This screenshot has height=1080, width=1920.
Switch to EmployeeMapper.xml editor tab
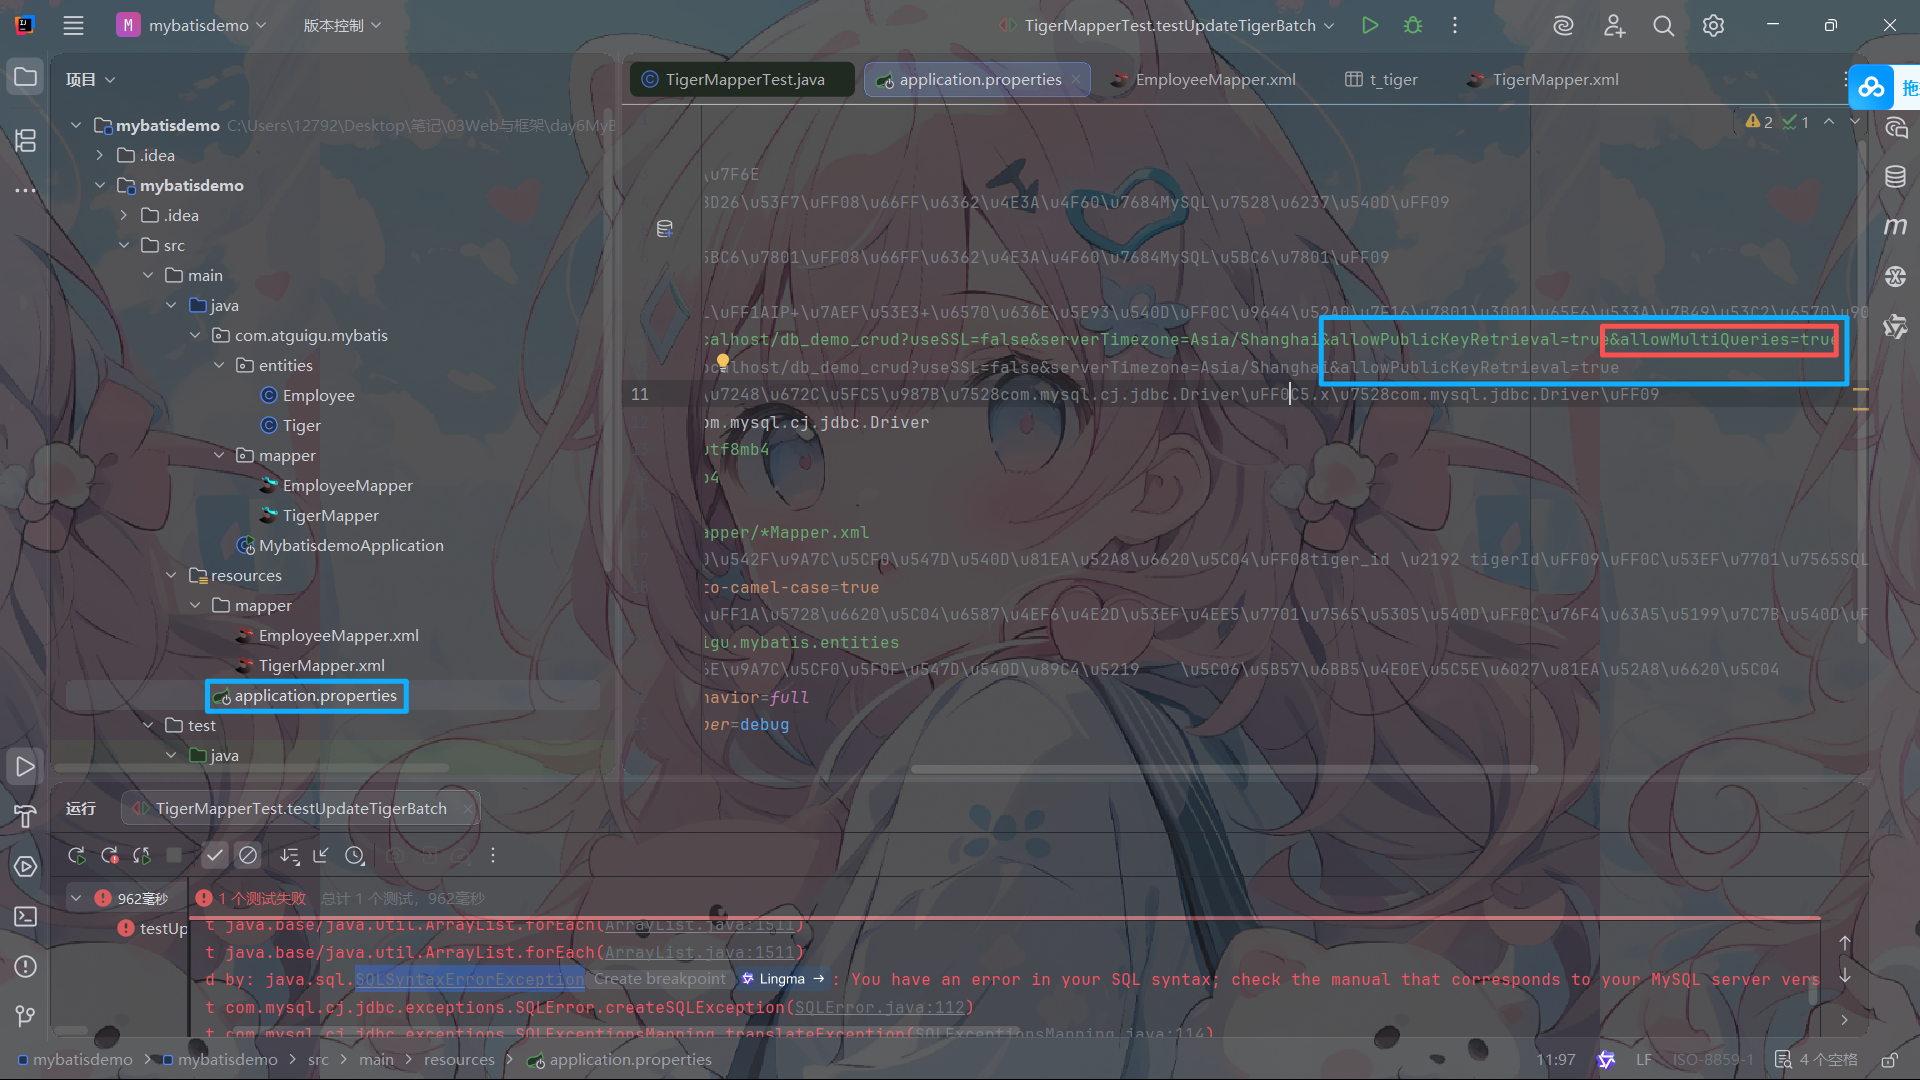[1214, 80]
